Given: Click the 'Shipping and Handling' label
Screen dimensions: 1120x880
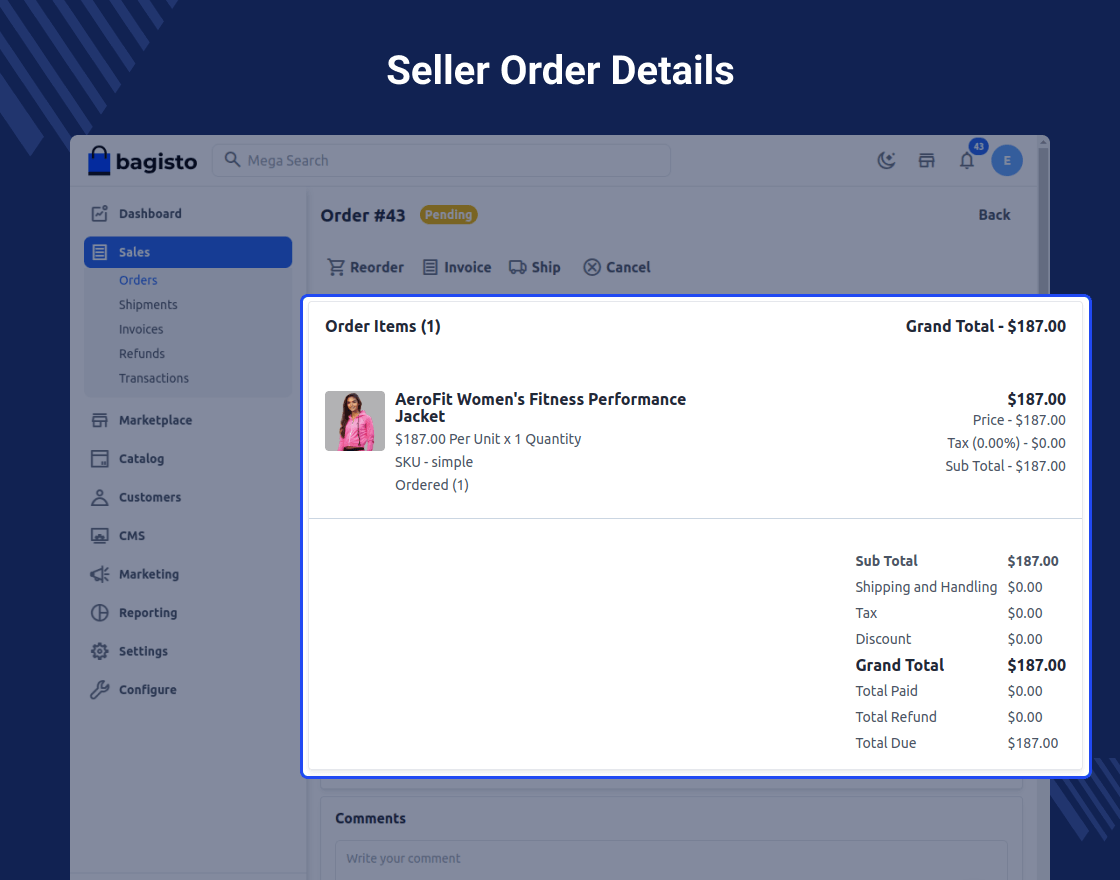Looking at the screenshot, I should [926, 587].
